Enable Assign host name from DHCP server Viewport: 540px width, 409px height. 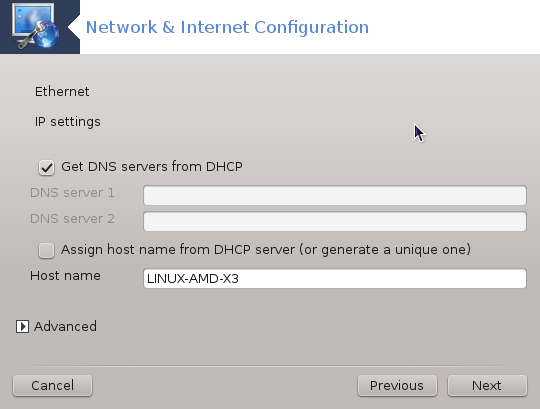[46, 250]
